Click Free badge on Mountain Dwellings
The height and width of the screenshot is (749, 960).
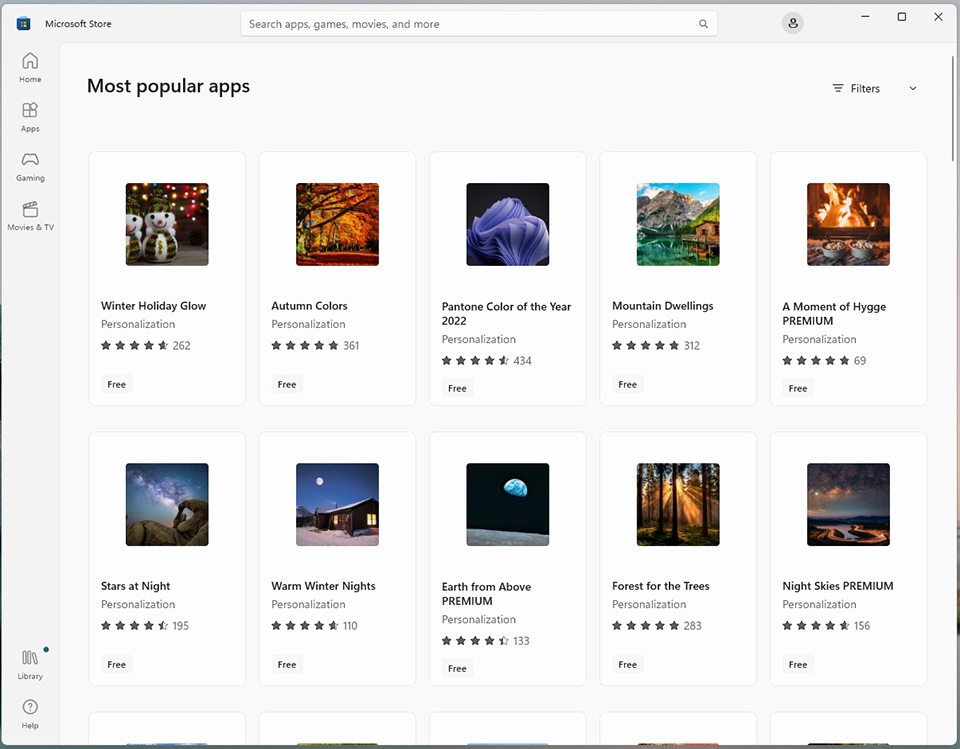tap(628, 385)
